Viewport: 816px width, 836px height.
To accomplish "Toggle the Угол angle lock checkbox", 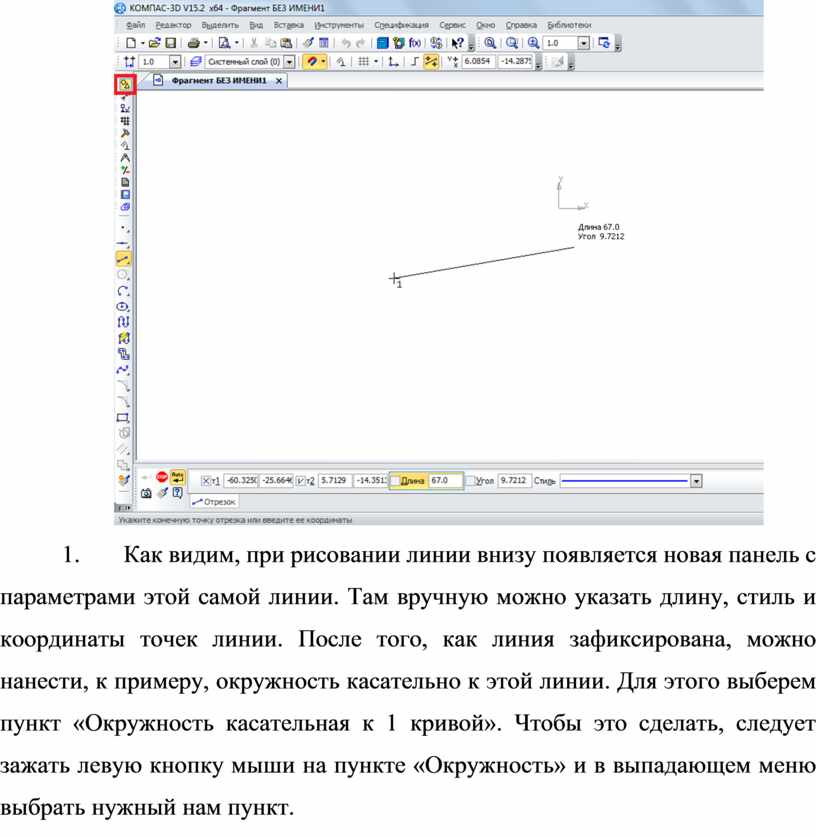I will pyautogui.click(x=471, y=481).
